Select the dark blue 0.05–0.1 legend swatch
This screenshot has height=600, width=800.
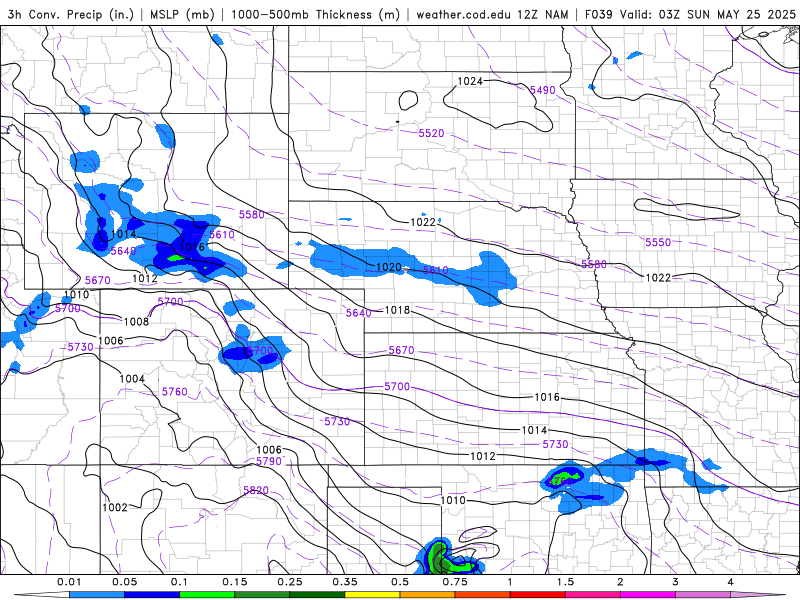click(x=152, y=595)
